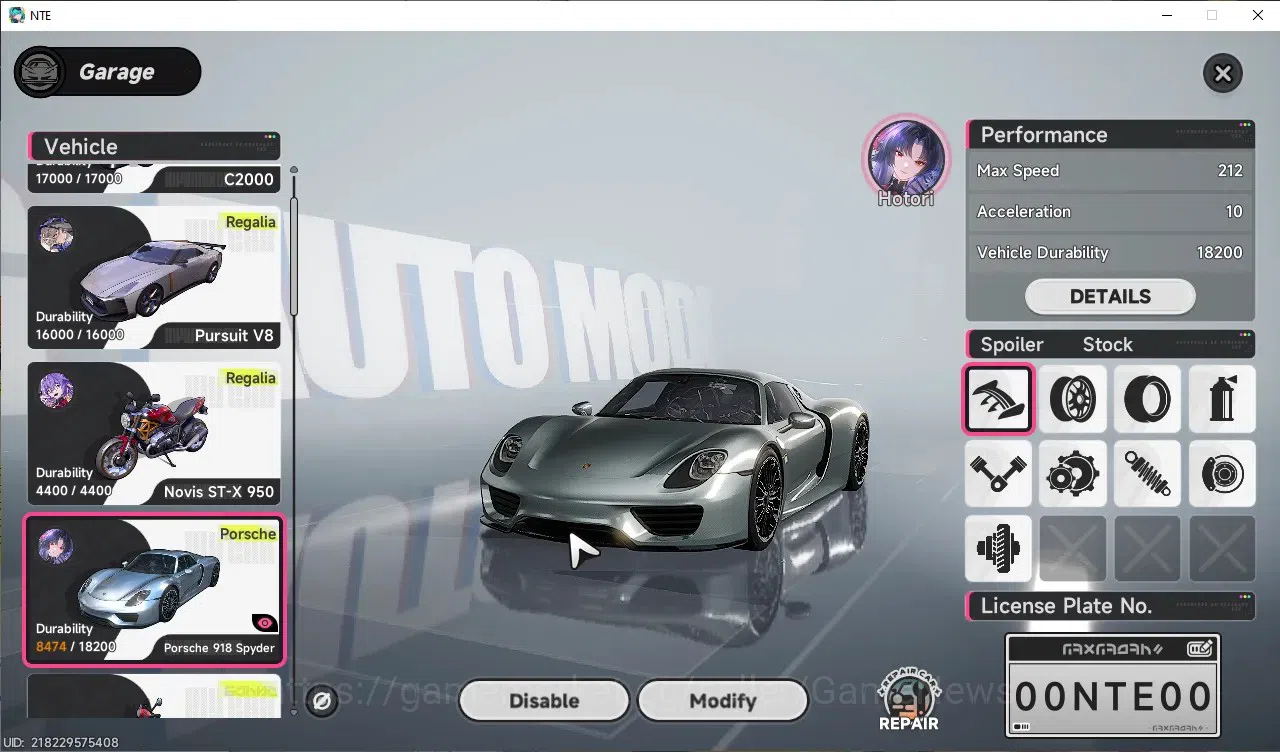This screenshot has height=752, width=1280.
Task: Select the Porsche 918 Spyder card
Action: point(154,589)
